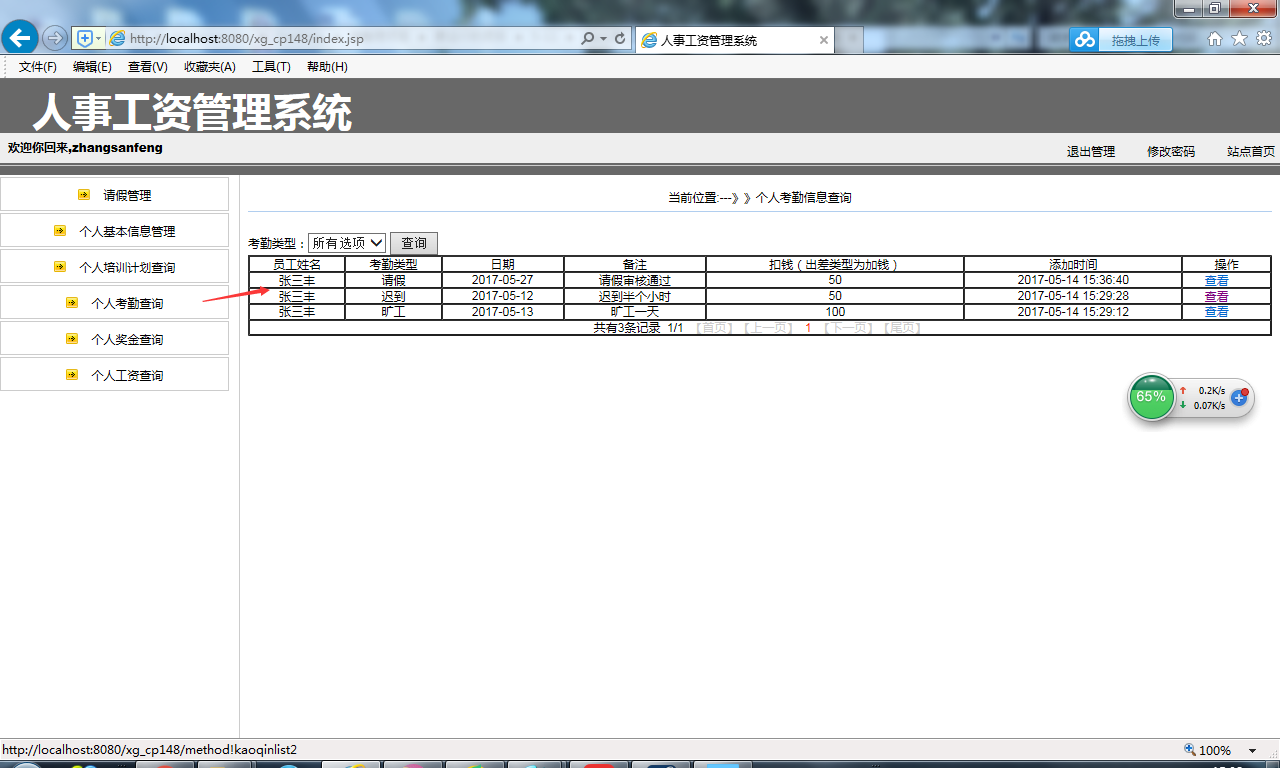Image resolution: width=1280 pixels, height=768 pixels.
Task: Click the 首页 pagination link
Action: [x=714, y=328]
